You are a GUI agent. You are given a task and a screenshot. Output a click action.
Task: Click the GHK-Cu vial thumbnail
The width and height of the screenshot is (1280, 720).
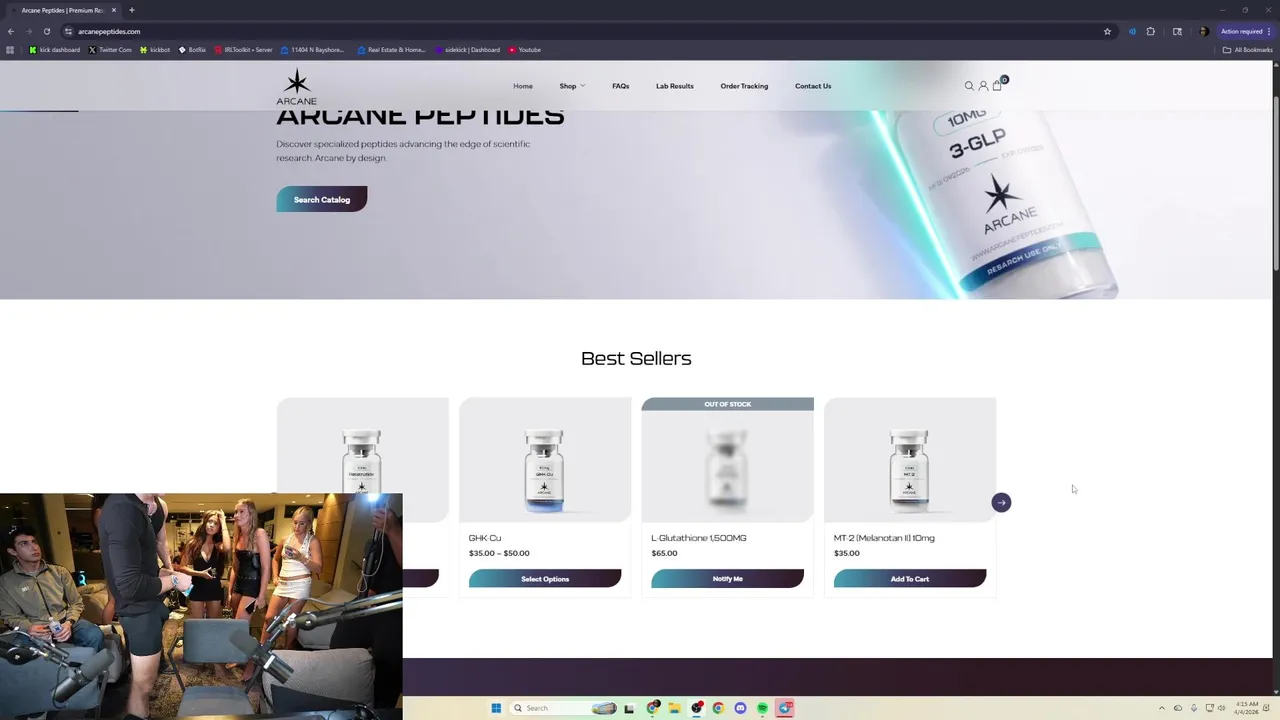(545, 460)
